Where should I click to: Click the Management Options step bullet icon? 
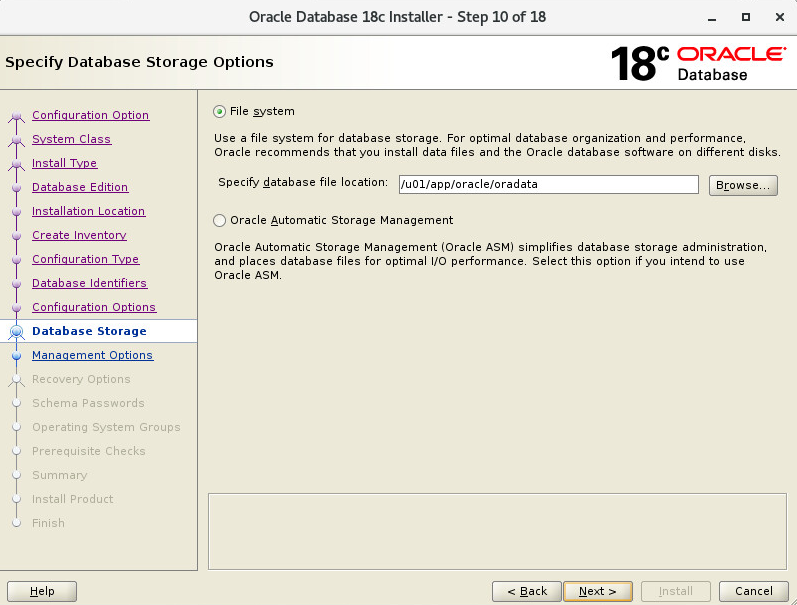(x=16, y=355)
